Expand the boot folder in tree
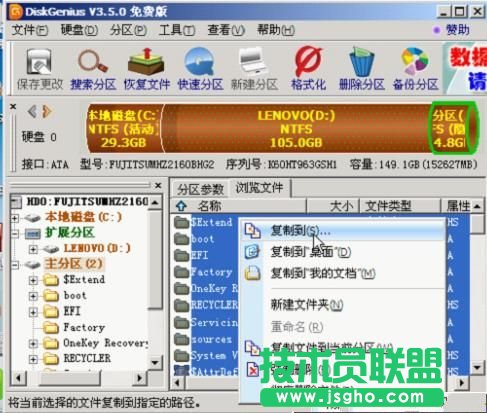Image resolution: width=487 pixels, height=413 pixels. click(33, 296)
